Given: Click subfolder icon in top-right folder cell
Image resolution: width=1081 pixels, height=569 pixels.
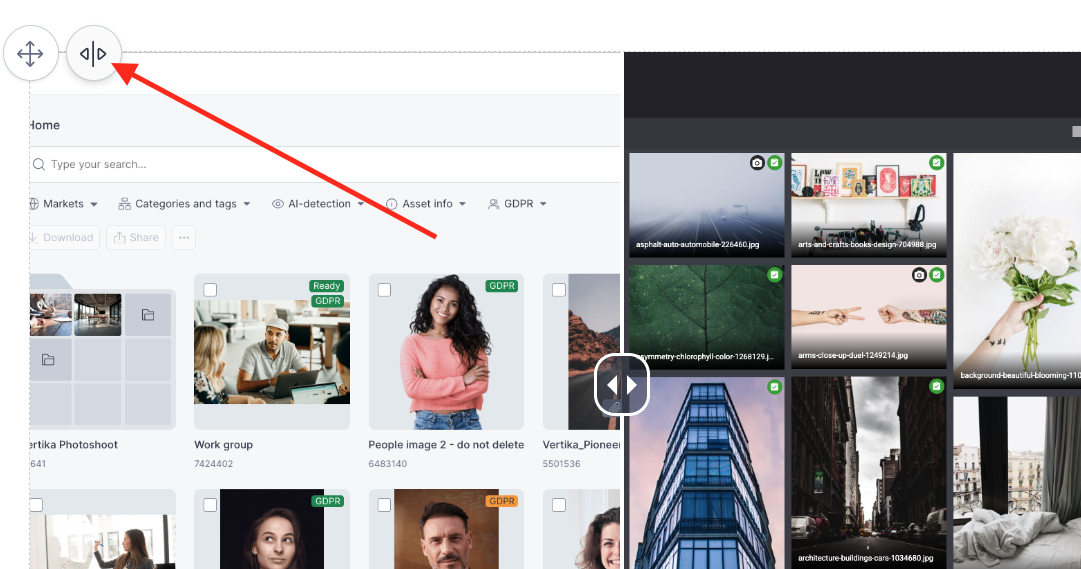Looking at the screenshot, I should click(148, 315).
